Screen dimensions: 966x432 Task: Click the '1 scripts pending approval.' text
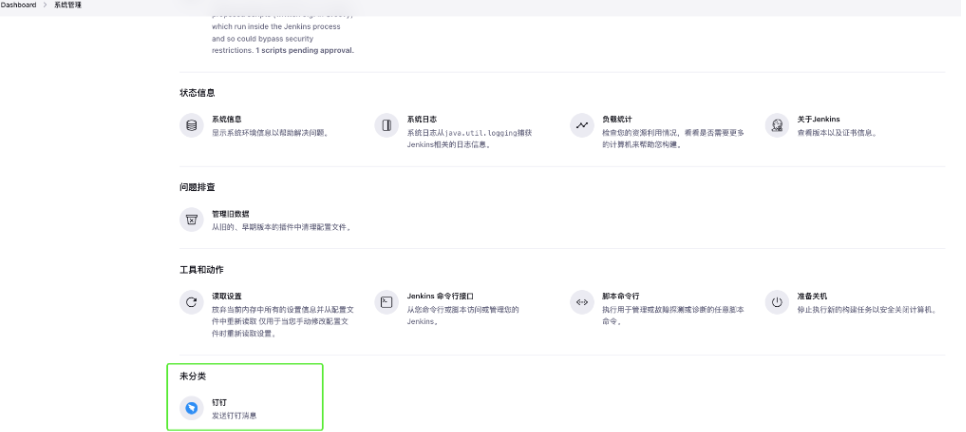(x=305, y=51)
